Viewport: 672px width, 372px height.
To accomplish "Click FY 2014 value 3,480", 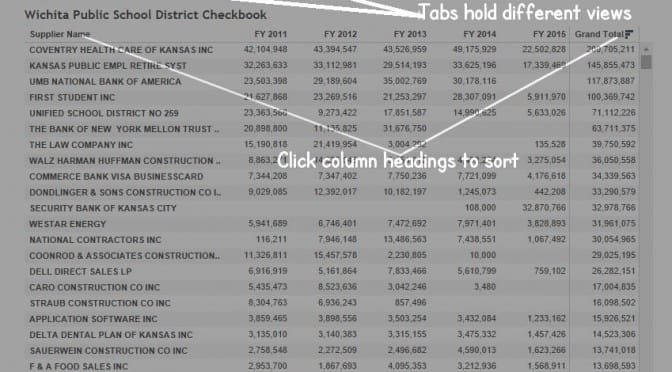I will 485,287.
